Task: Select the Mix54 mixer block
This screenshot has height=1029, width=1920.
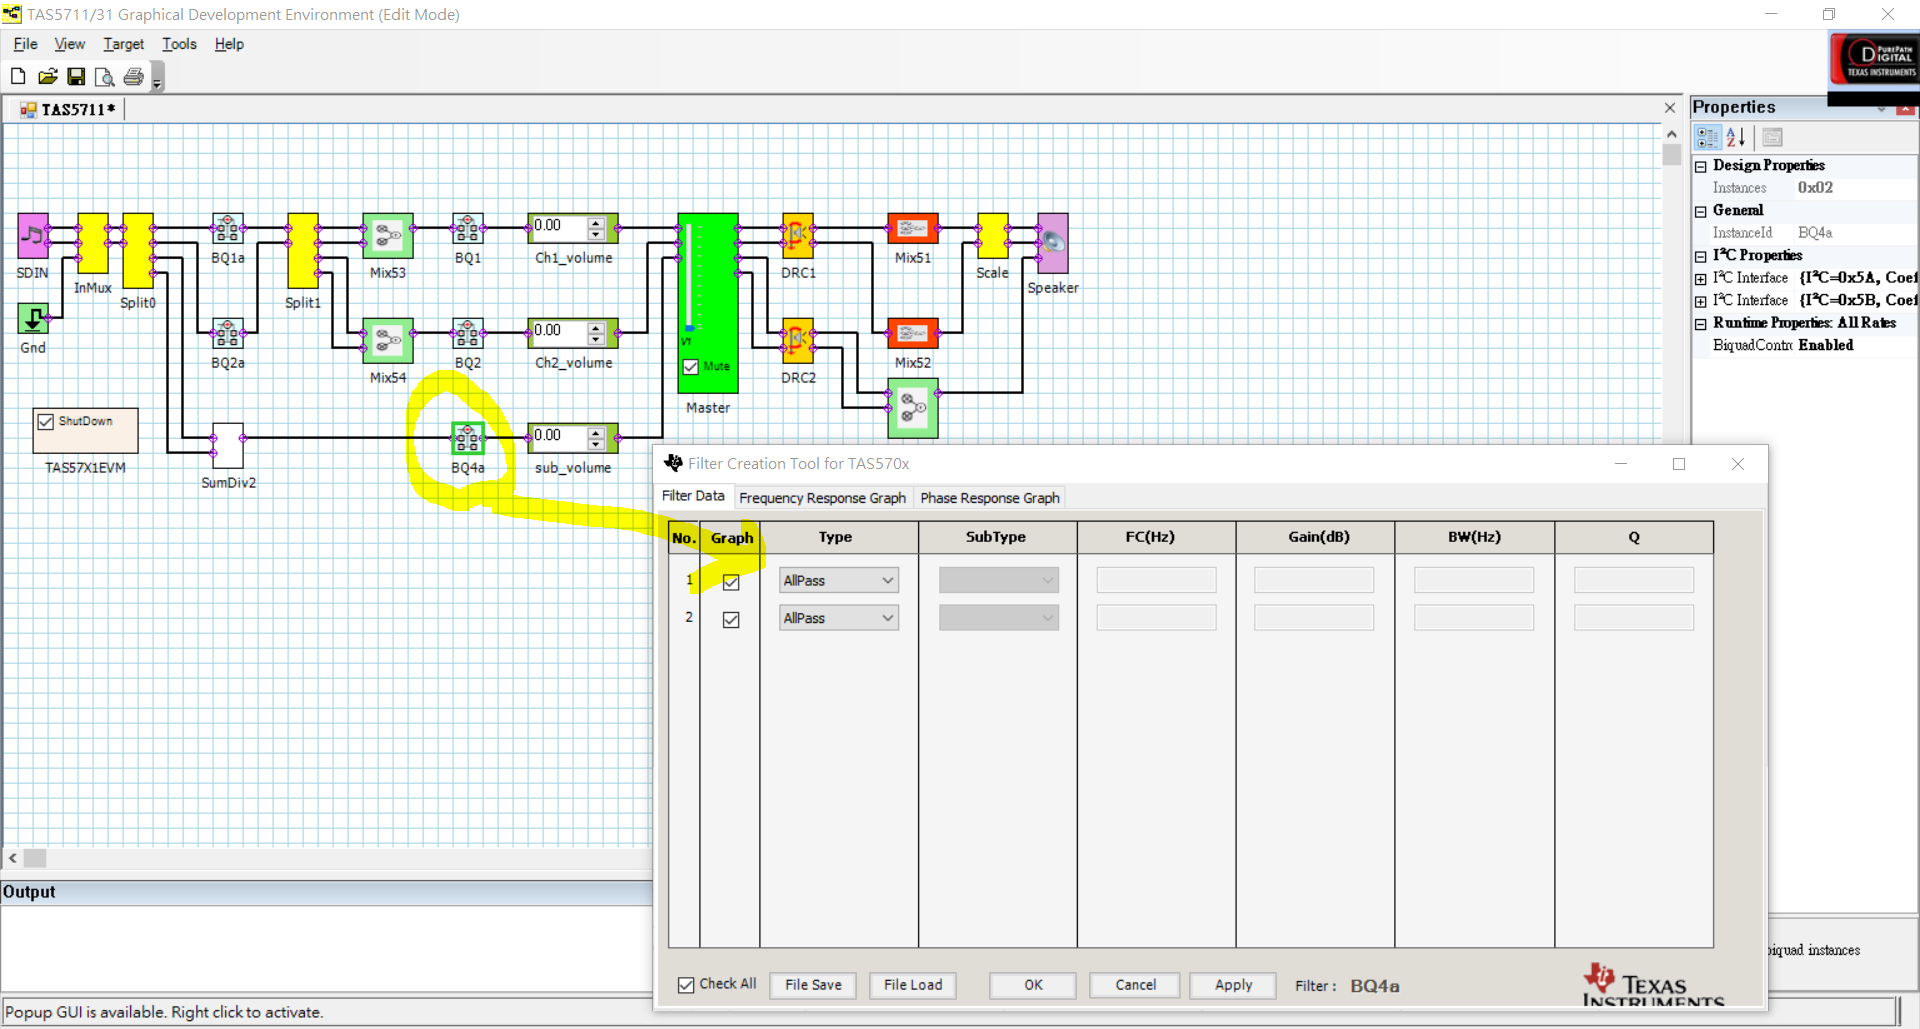Action: (x=388, y=342)
